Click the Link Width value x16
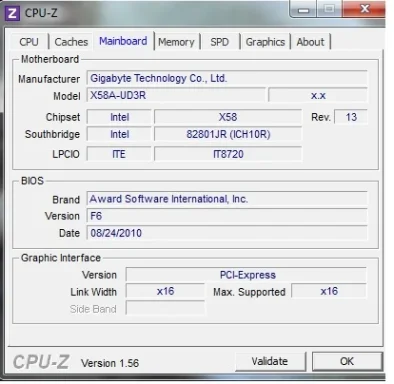This screenshot has height=384, width=394. coord(165,291)
